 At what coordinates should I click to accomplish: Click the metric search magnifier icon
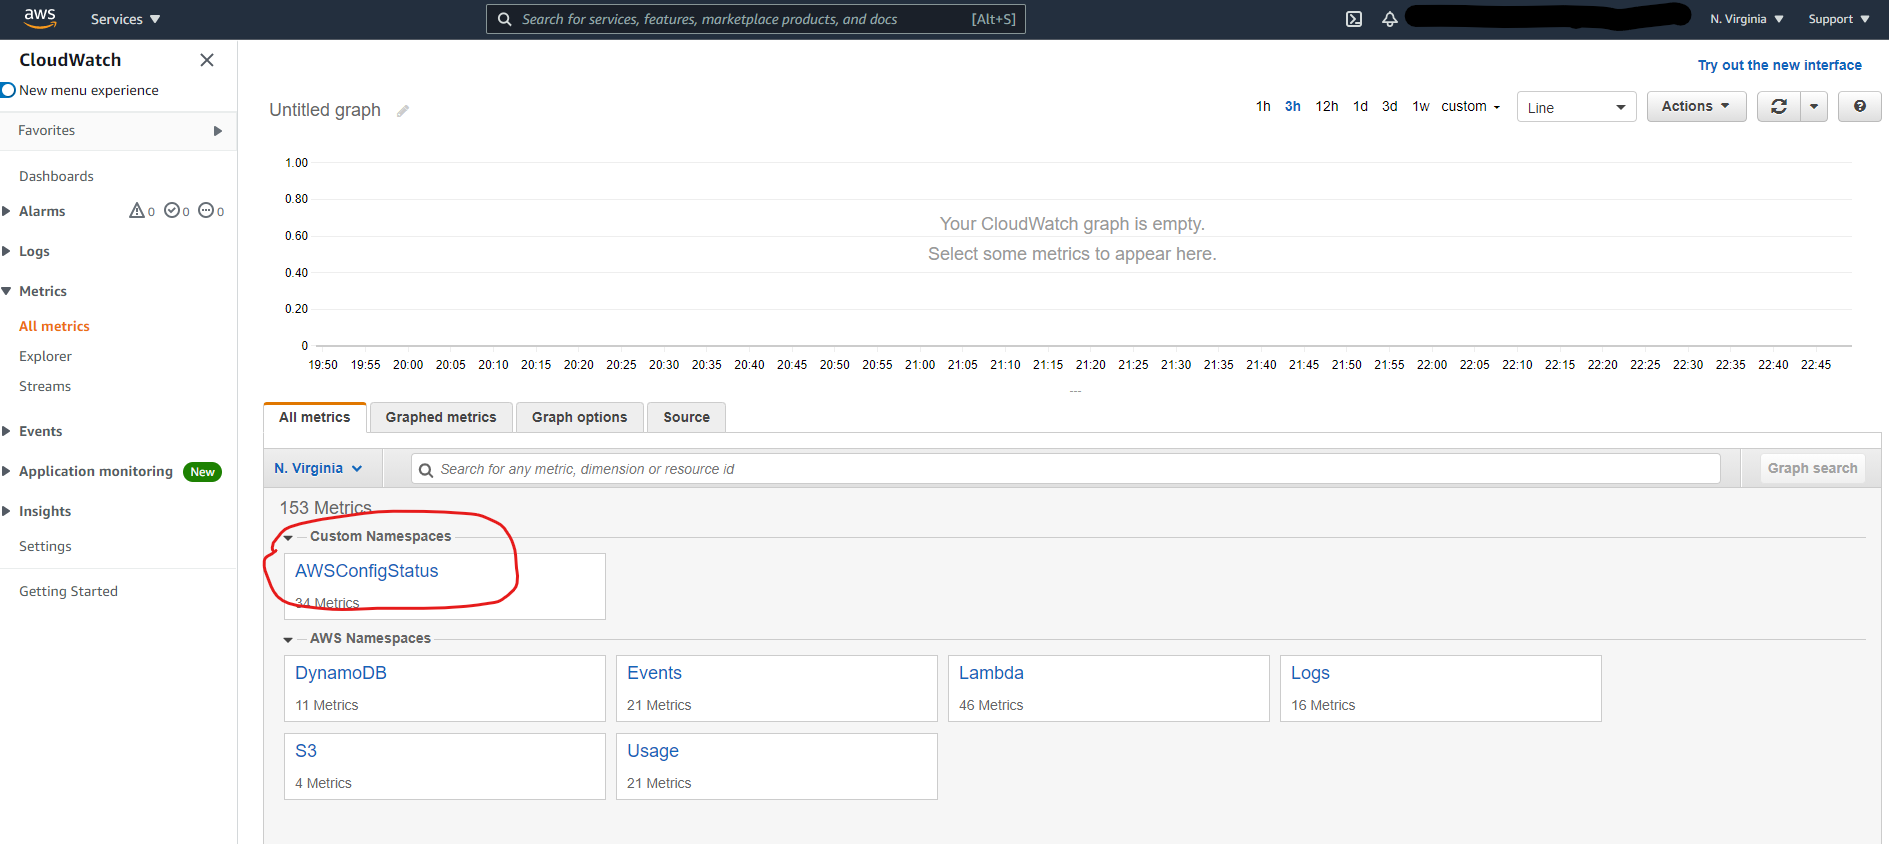pos(426,470)
